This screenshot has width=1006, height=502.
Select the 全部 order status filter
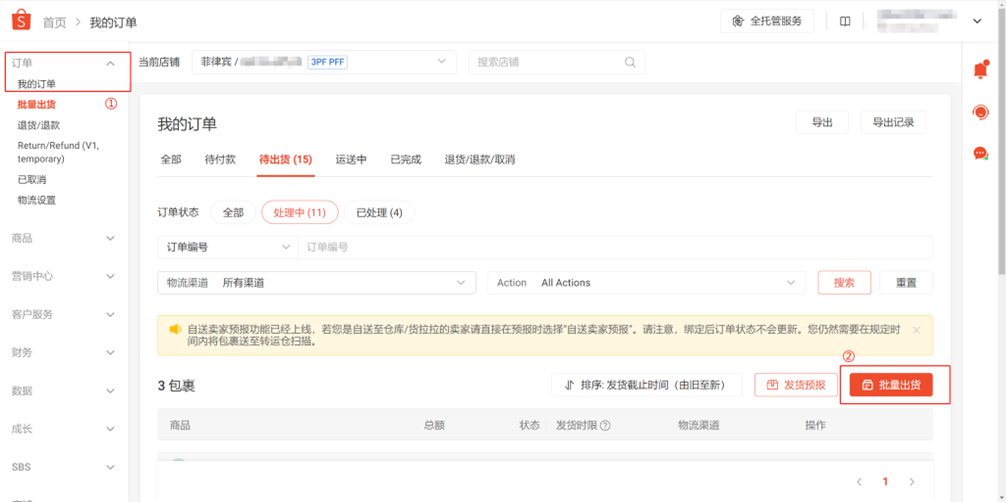[233, 212]
